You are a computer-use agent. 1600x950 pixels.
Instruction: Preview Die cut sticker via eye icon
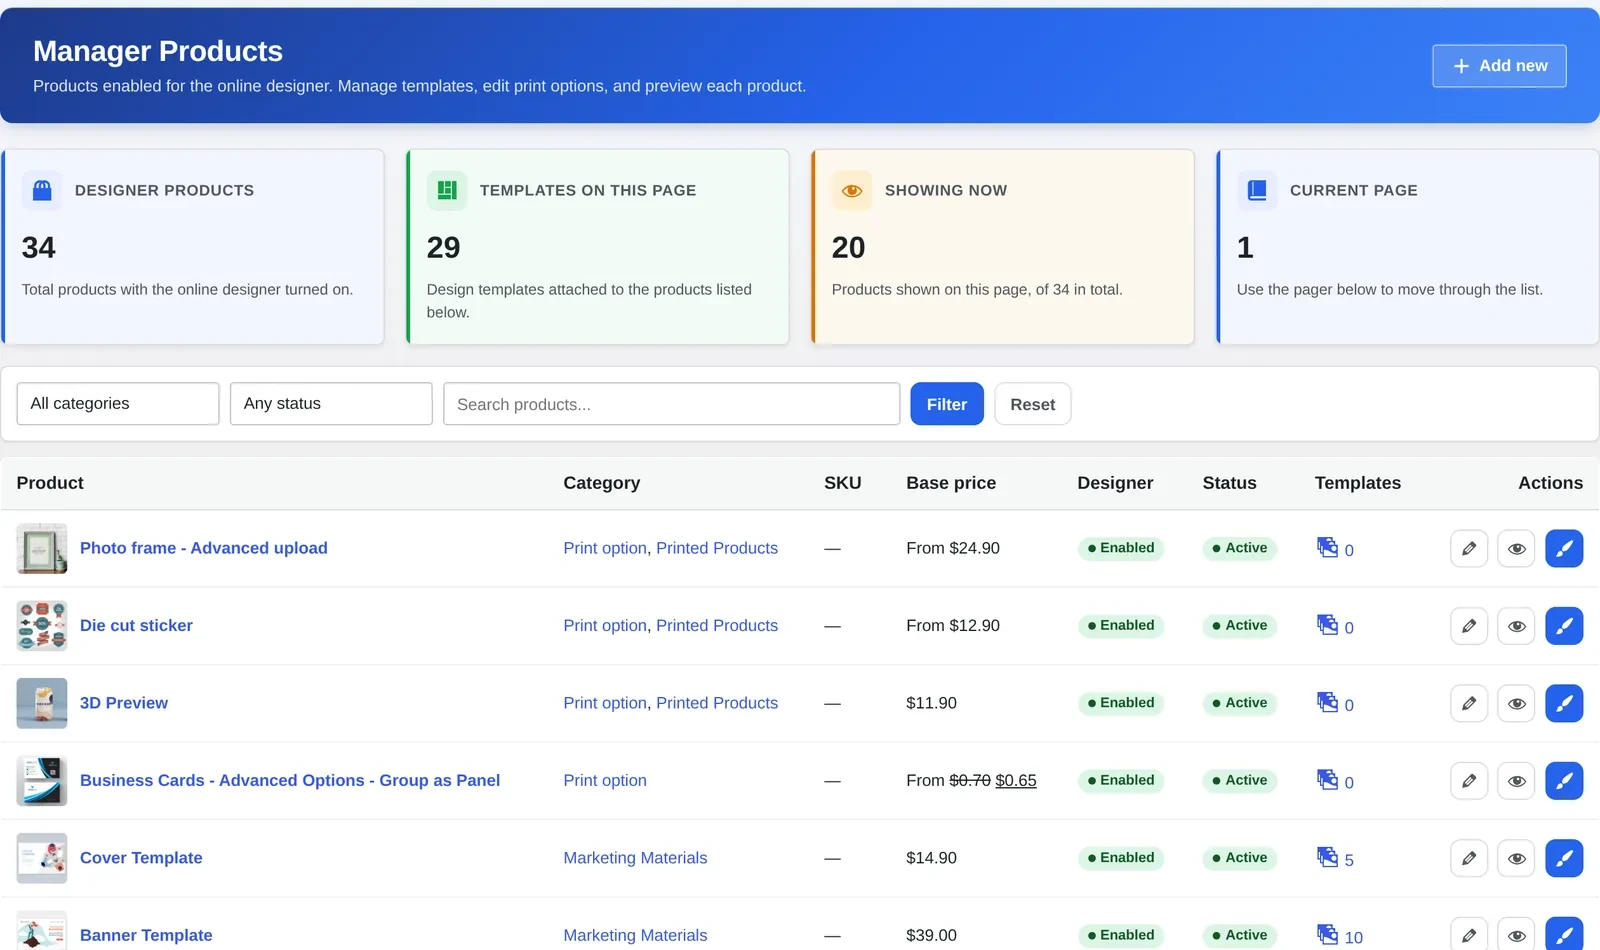point(1516,626)
